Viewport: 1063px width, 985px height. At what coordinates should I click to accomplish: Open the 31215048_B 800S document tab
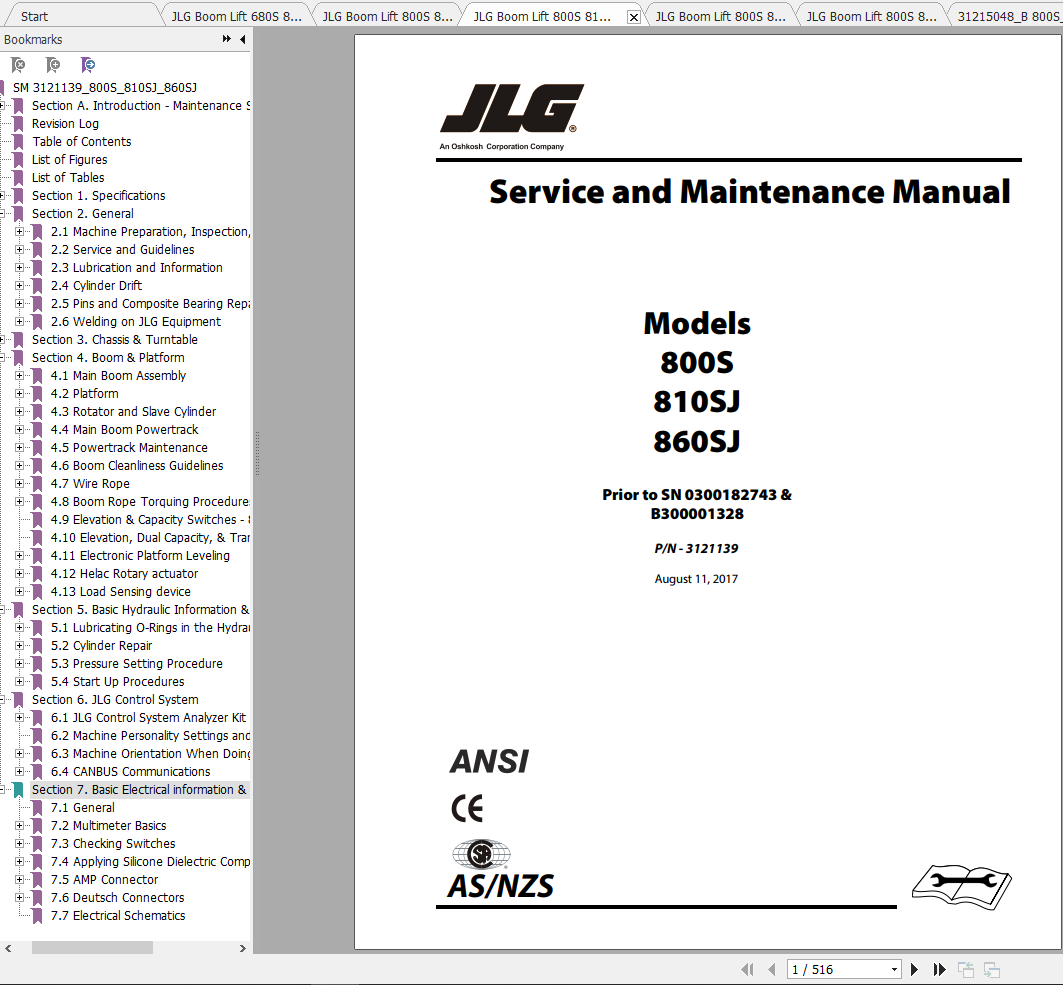coord(1007,16)
